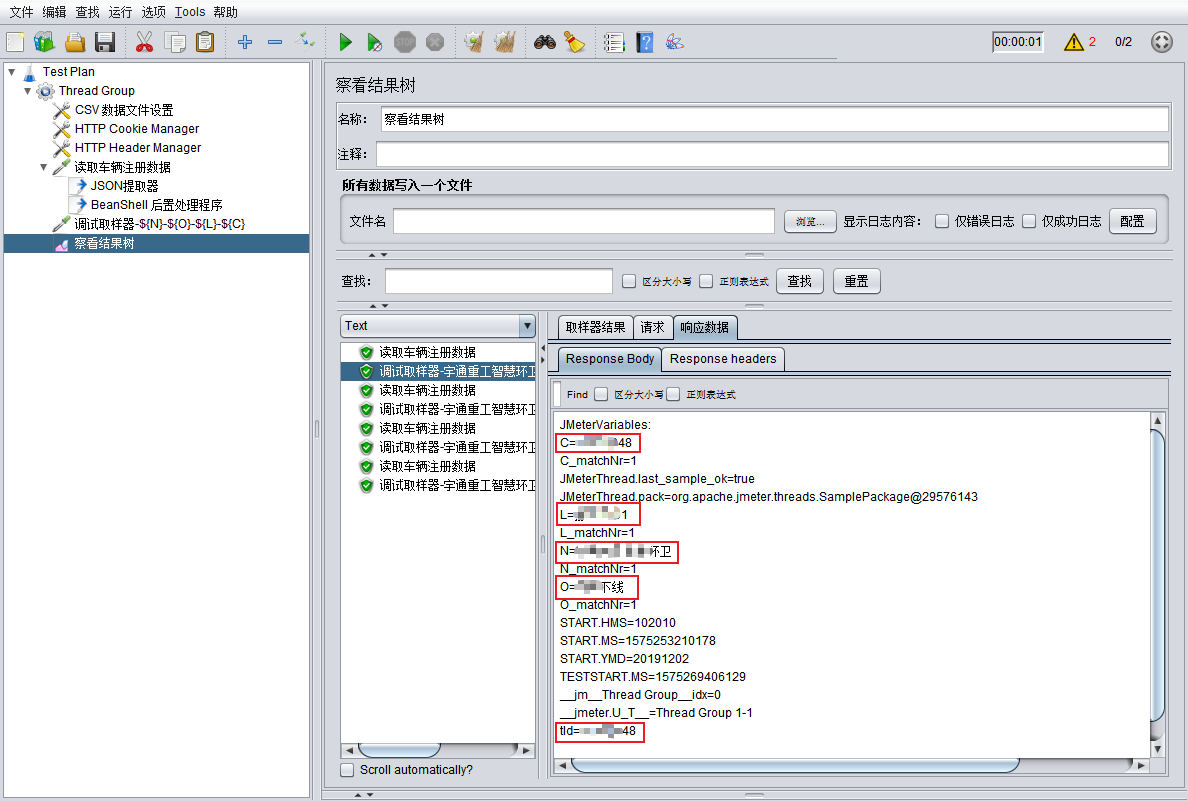This screenshot has height=801, width=1188.
Task: Select CSV 数据文件设置 tree item
Action: pyautogui.click(x=123, y=111)
